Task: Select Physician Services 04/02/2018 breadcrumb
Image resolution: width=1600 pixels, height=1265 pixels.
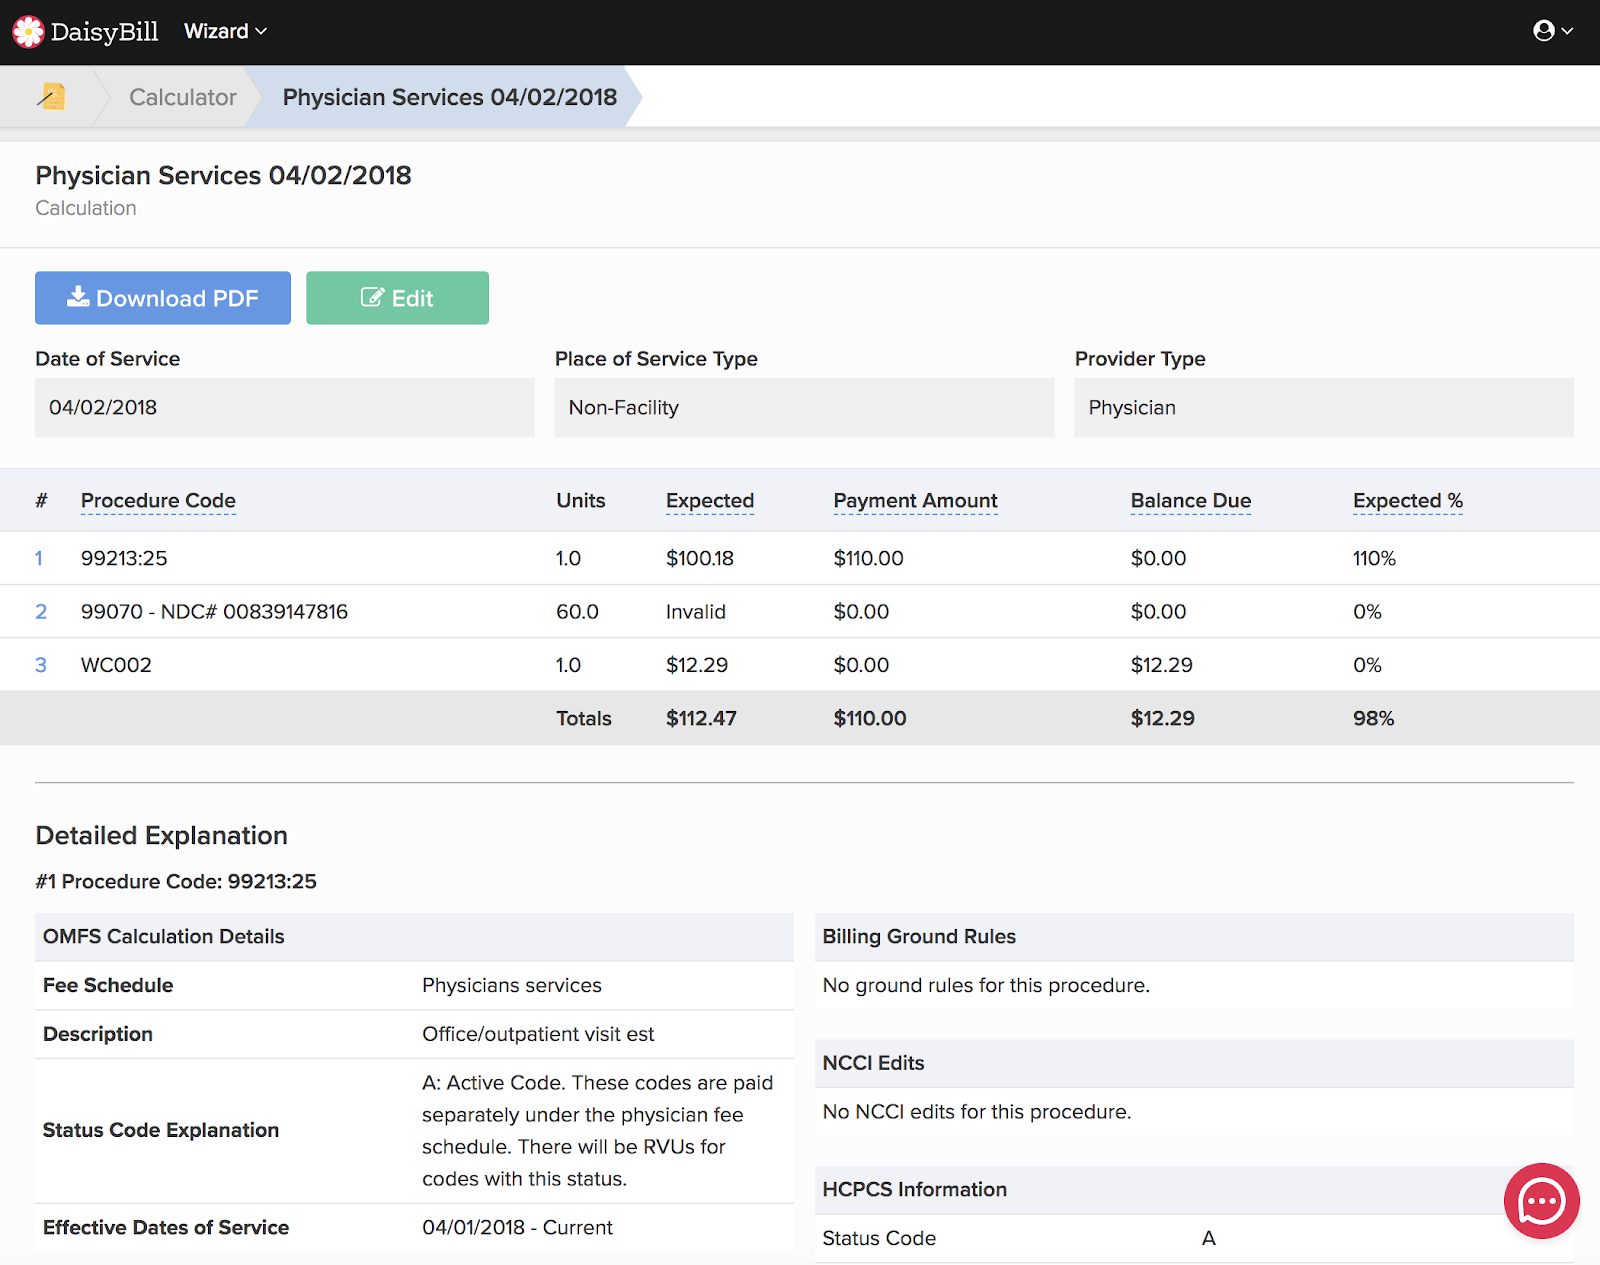Action: coord(449,97)
